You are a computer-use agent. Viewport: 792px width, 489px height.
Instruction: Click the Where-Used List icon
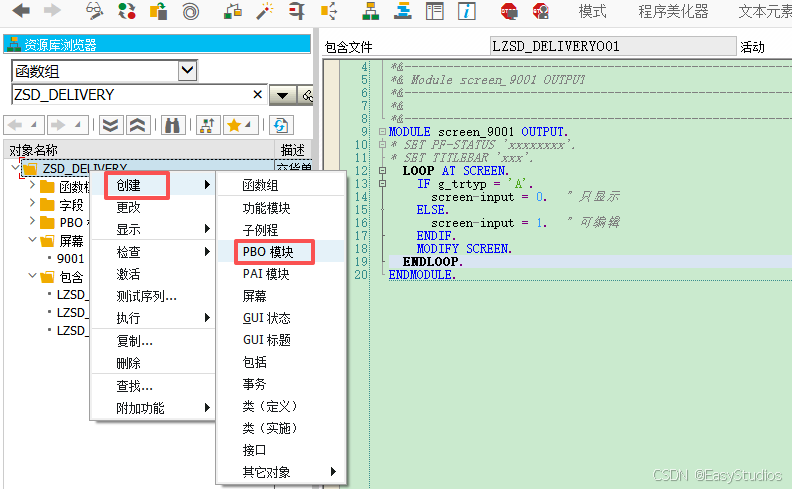329,11
